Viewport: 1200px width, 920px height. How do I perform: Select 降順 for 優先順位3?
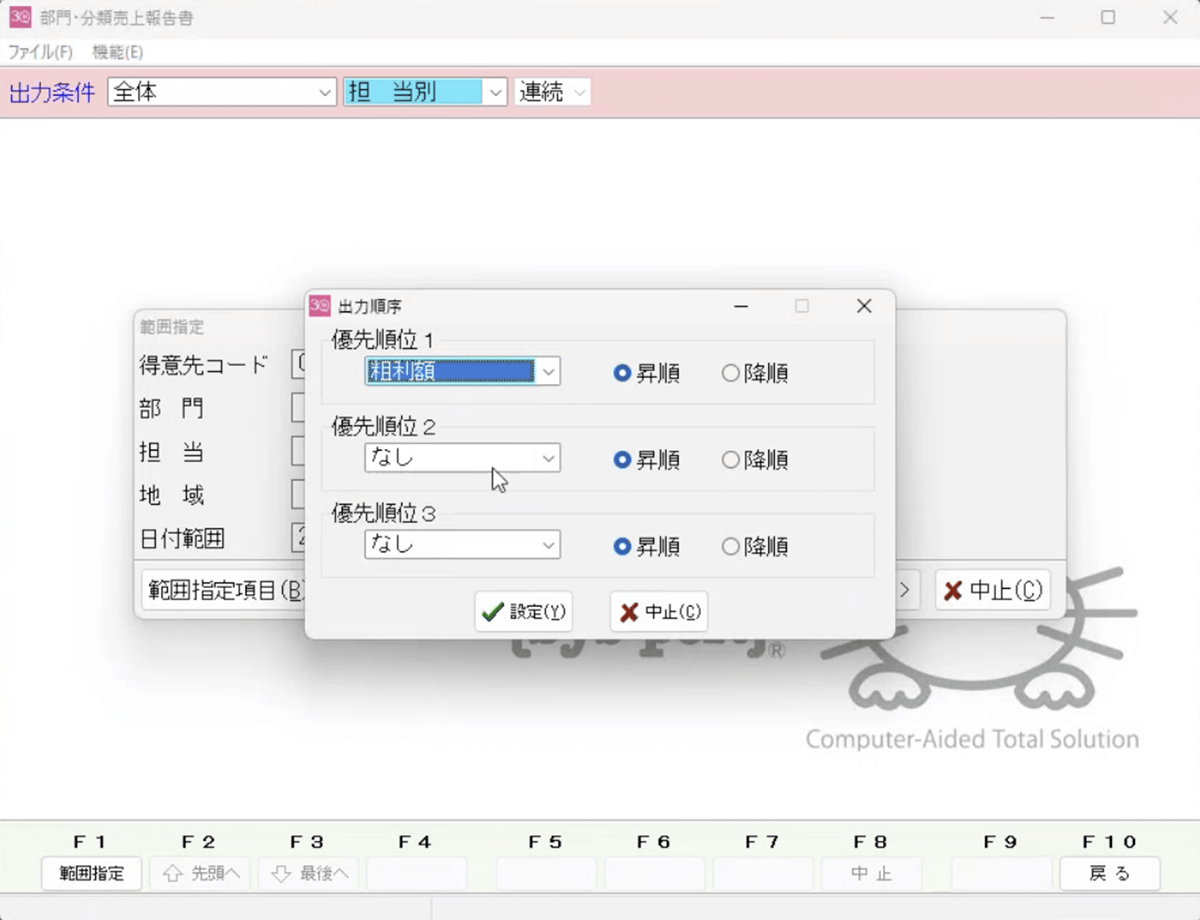731,547
